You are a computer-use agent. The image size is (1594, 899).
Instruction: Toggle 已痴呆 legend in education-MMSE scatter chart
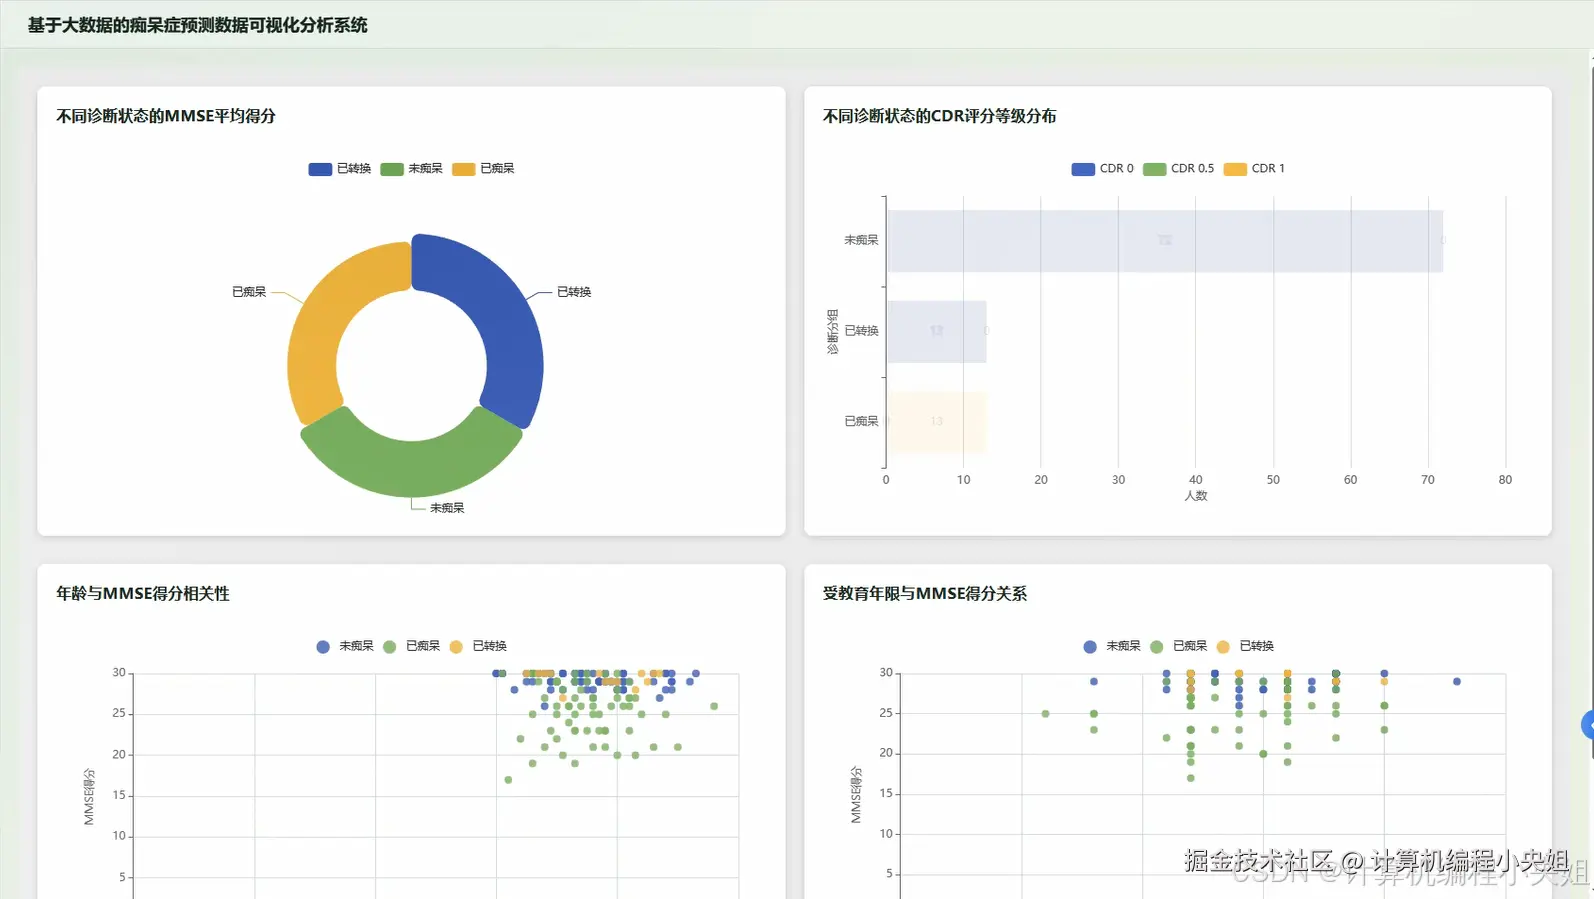coord(1178,646)
